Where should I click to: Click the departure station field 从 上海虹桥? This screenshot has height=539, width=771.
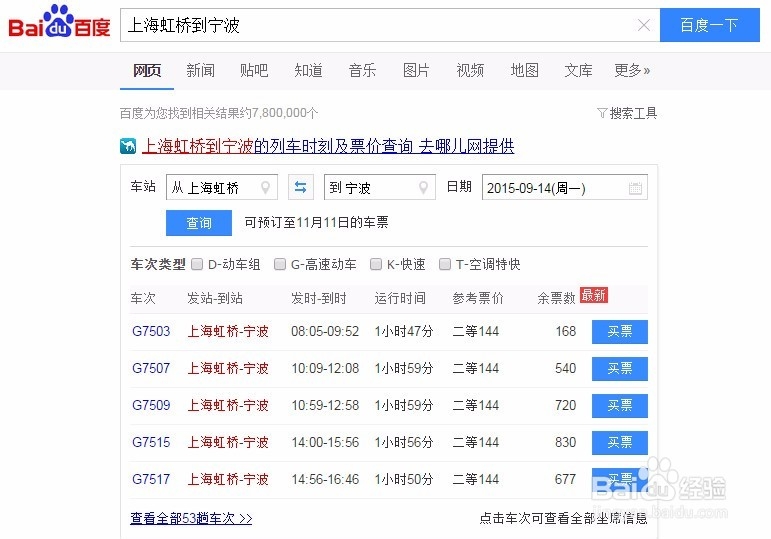[222, 187]
